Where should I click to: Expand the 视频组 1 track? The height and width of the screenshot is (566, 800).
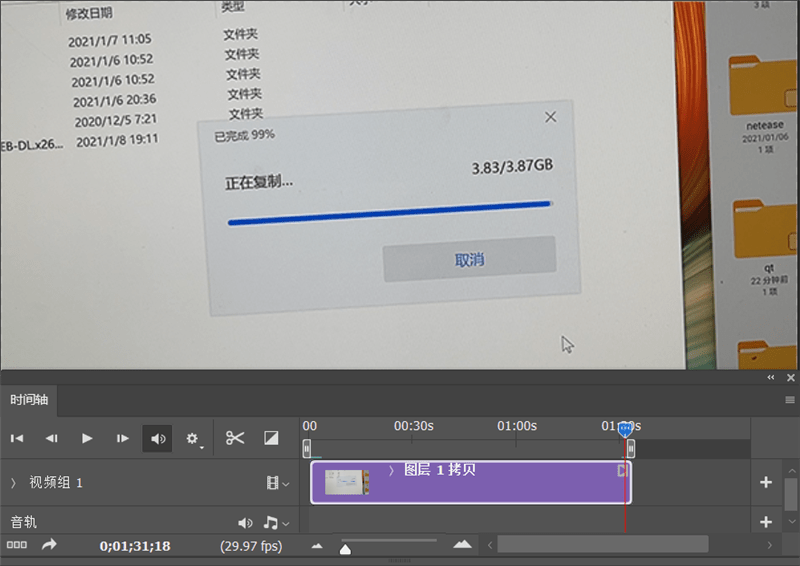13,483
